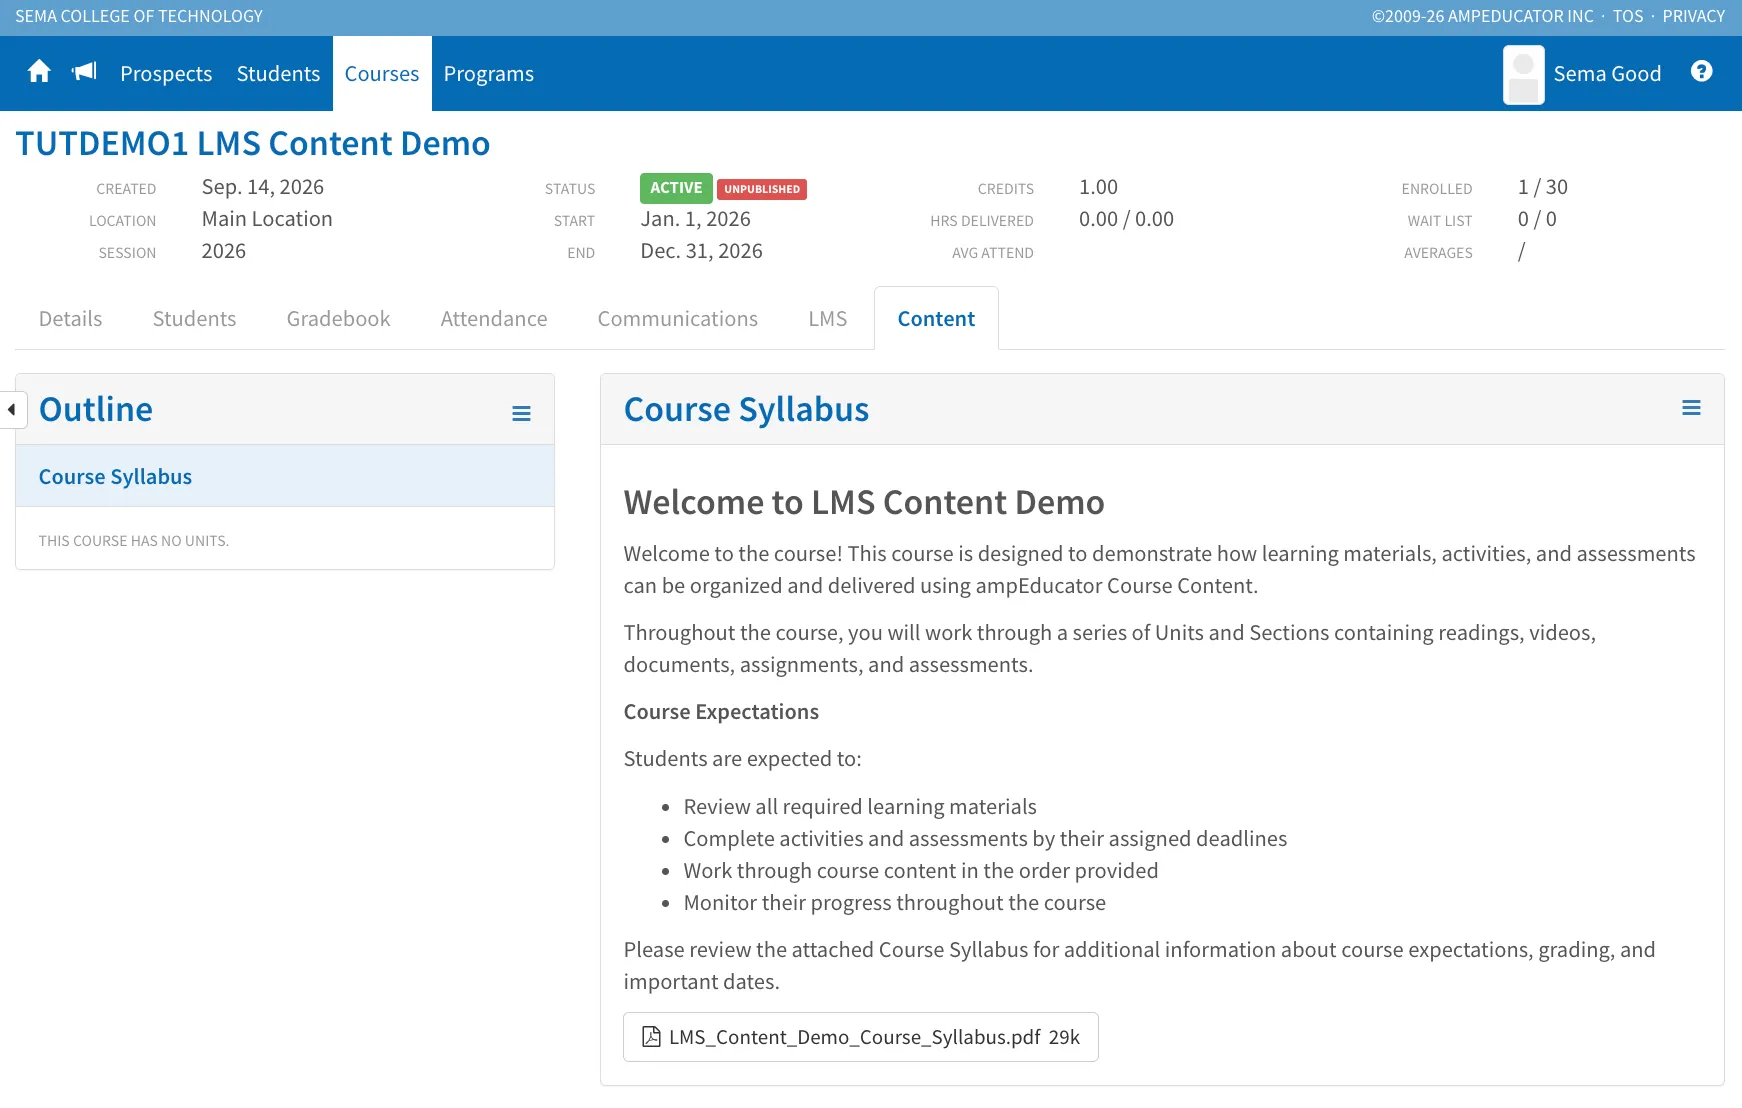Click the 'Welcome to LMS Content Demo' heading
The width and height of the screenshot is (1742, 1108).
[x=864, y=502]
